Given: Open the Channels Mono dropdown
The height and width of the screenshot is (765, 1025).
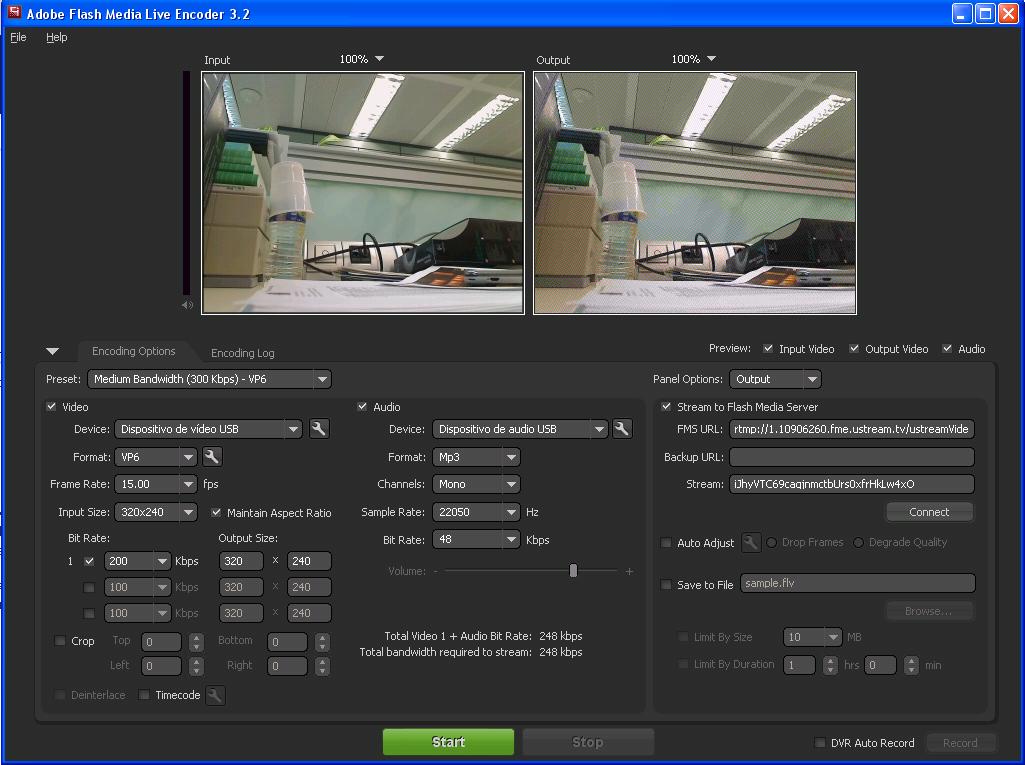Looking at the screenshot, I should (476, 484).
